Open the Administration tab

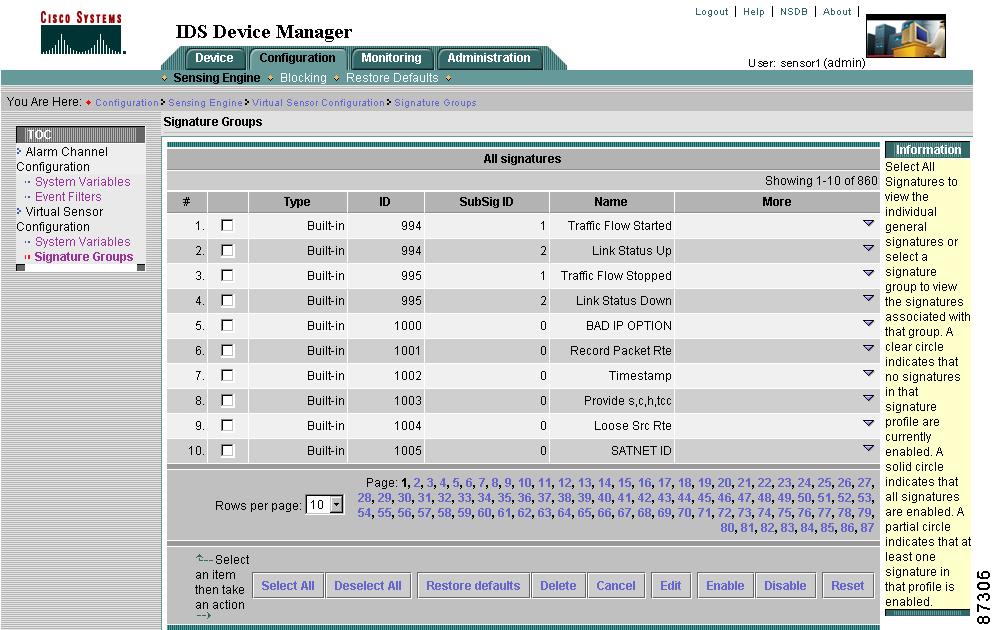coord(489,58)
